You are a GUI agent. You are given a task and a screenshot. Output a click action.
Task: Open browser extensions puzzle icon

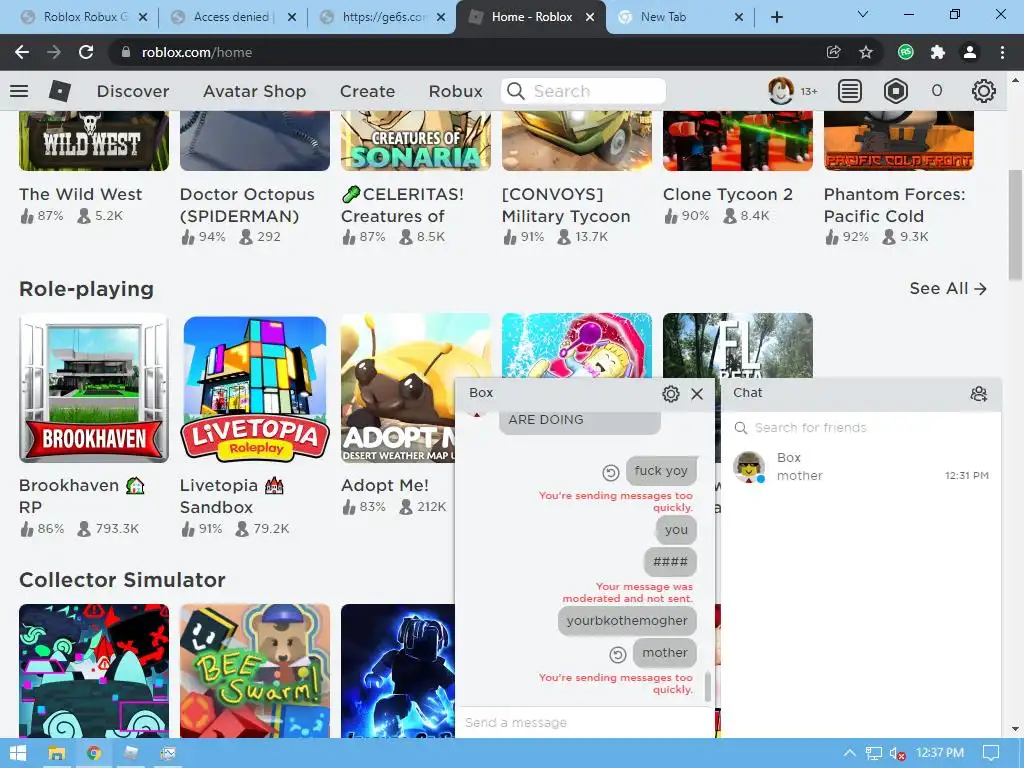pyautogui.click(x=938, y=52)
